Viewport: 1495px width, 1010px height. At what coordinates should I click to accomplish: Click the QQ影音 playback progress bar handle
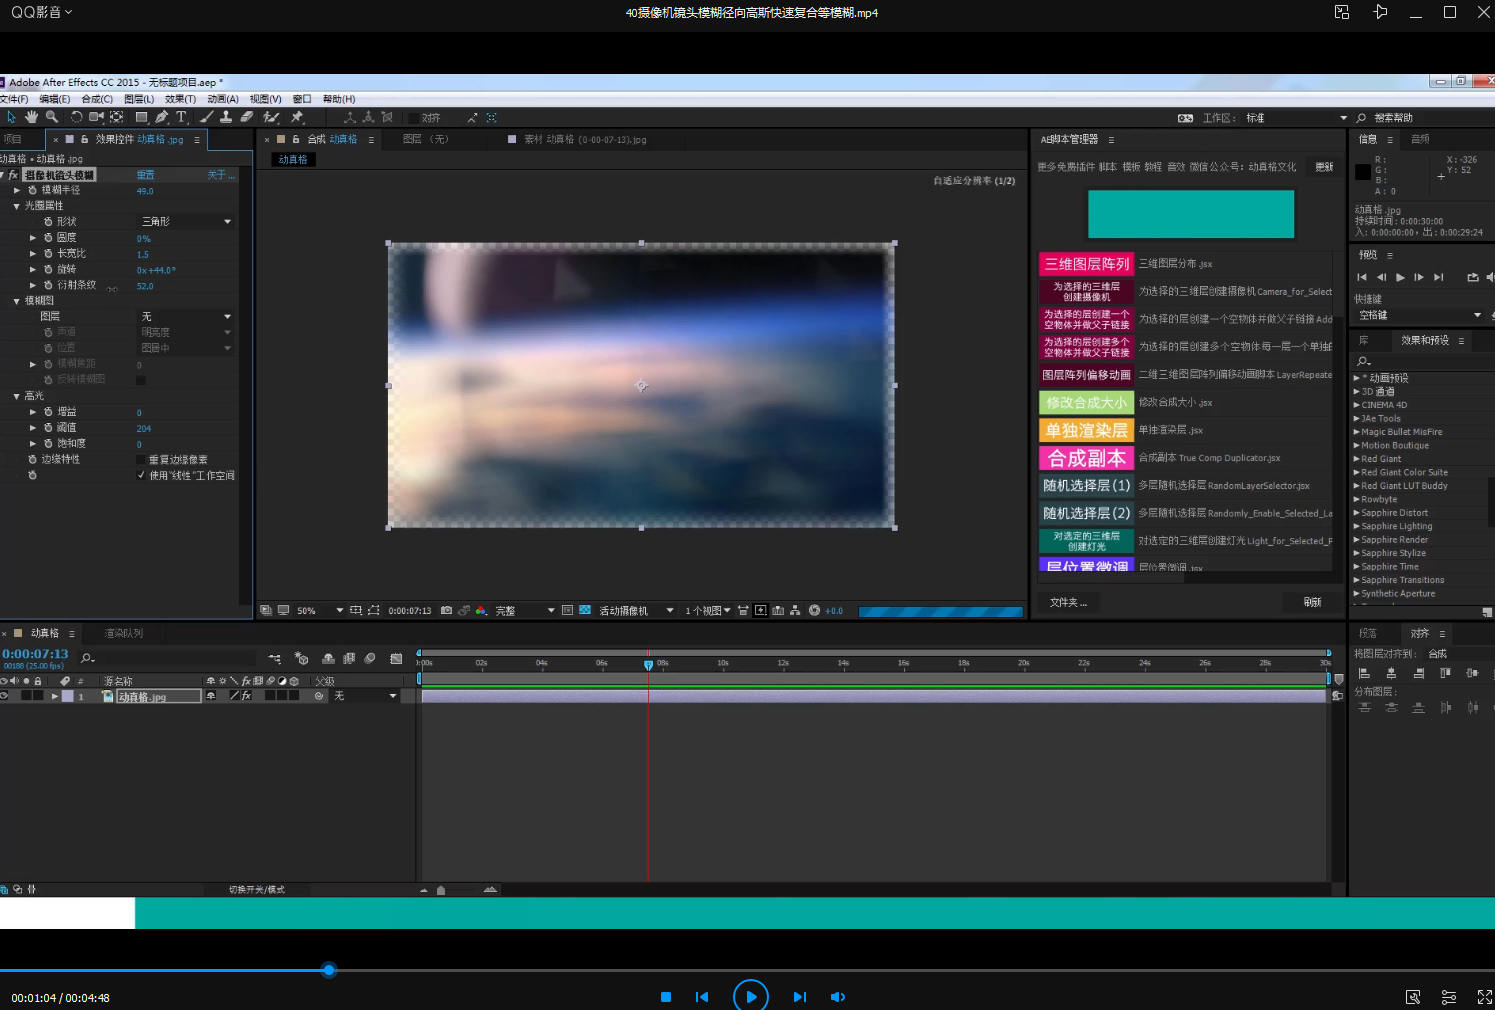click(329, 970)
